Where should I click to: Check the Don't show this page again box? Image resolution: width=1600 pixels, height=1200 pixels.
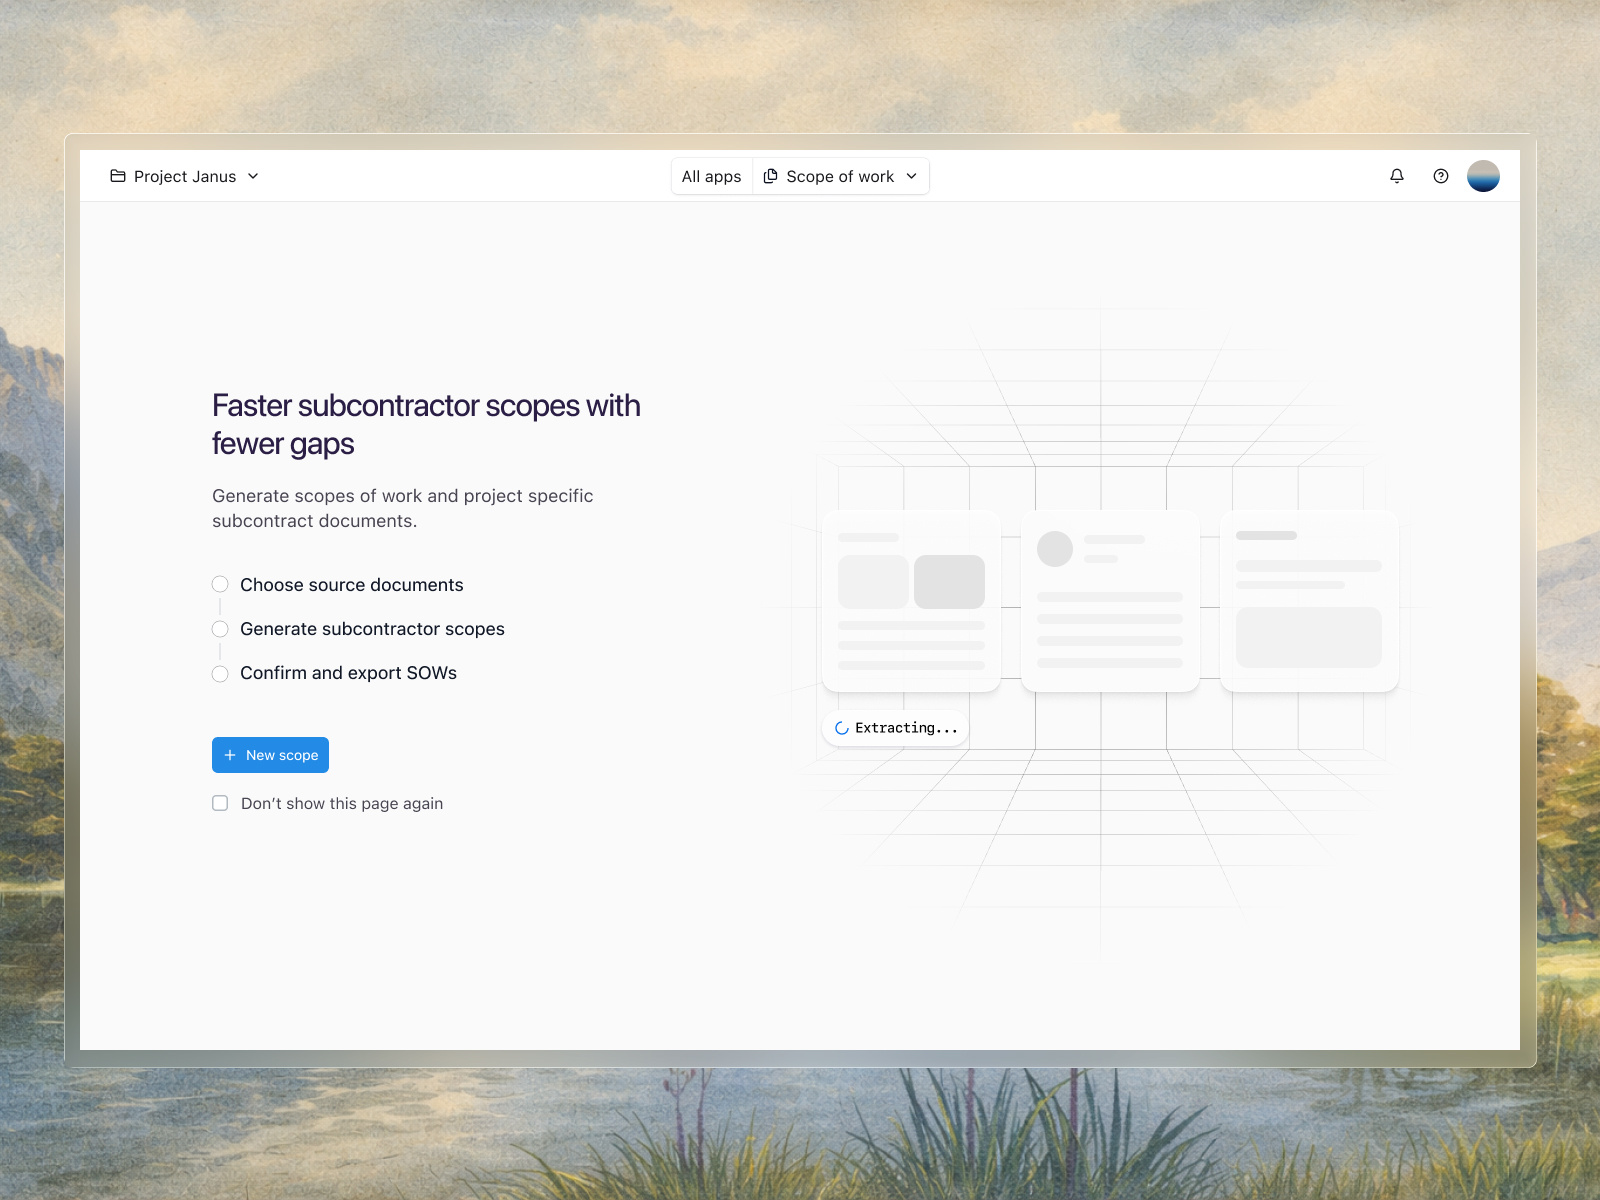tap(219, 803)
